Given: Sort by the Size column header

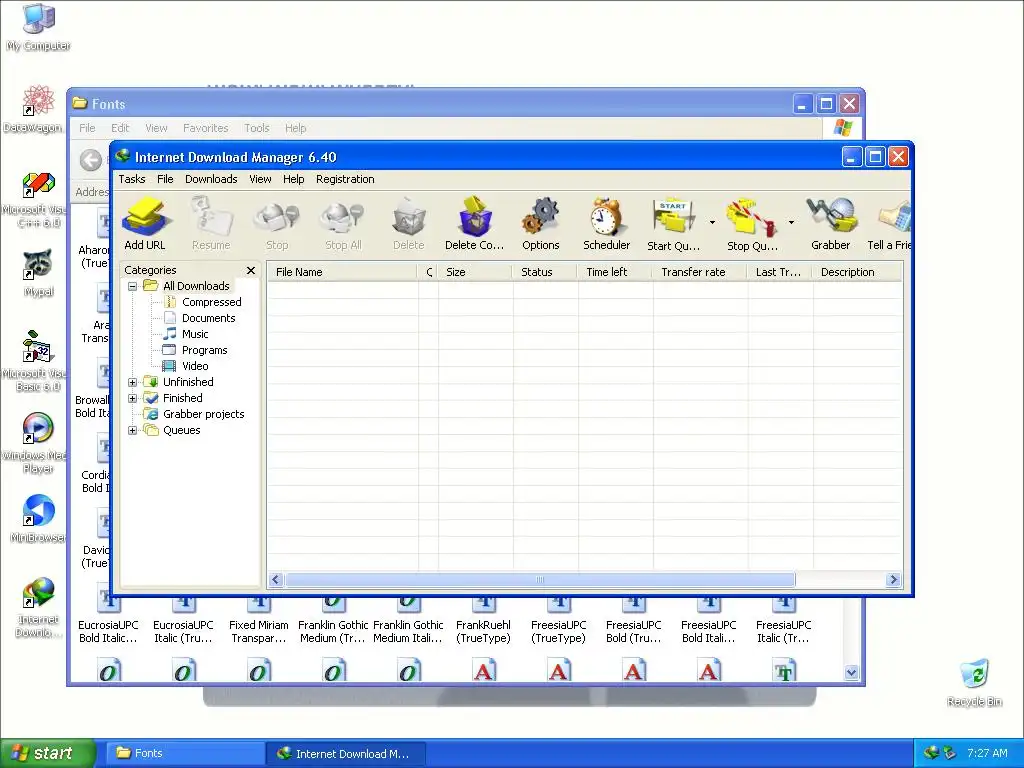Looking at the screenshot, I should (x=475, y=272).
